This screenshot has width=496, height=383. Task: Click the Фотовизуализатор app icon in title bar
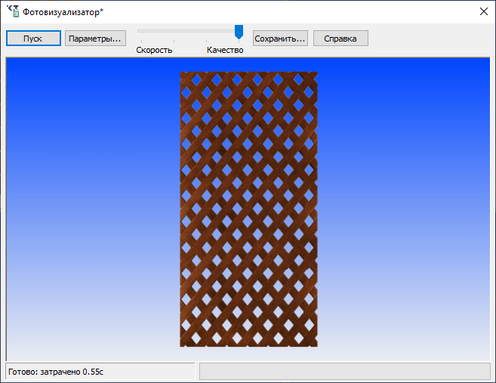tap(13, 12)
